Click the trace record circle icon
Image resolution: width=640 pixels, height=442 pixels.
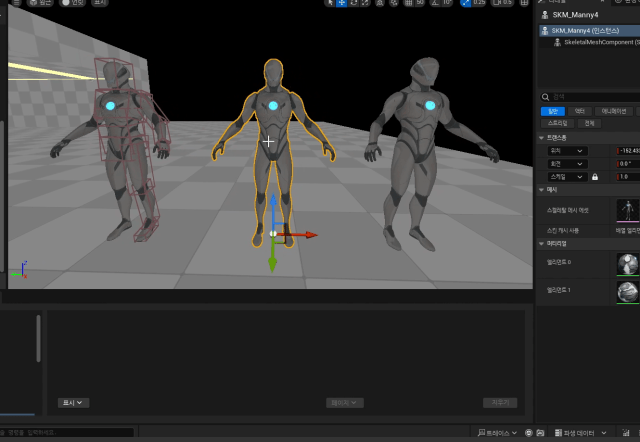(529, 433)
